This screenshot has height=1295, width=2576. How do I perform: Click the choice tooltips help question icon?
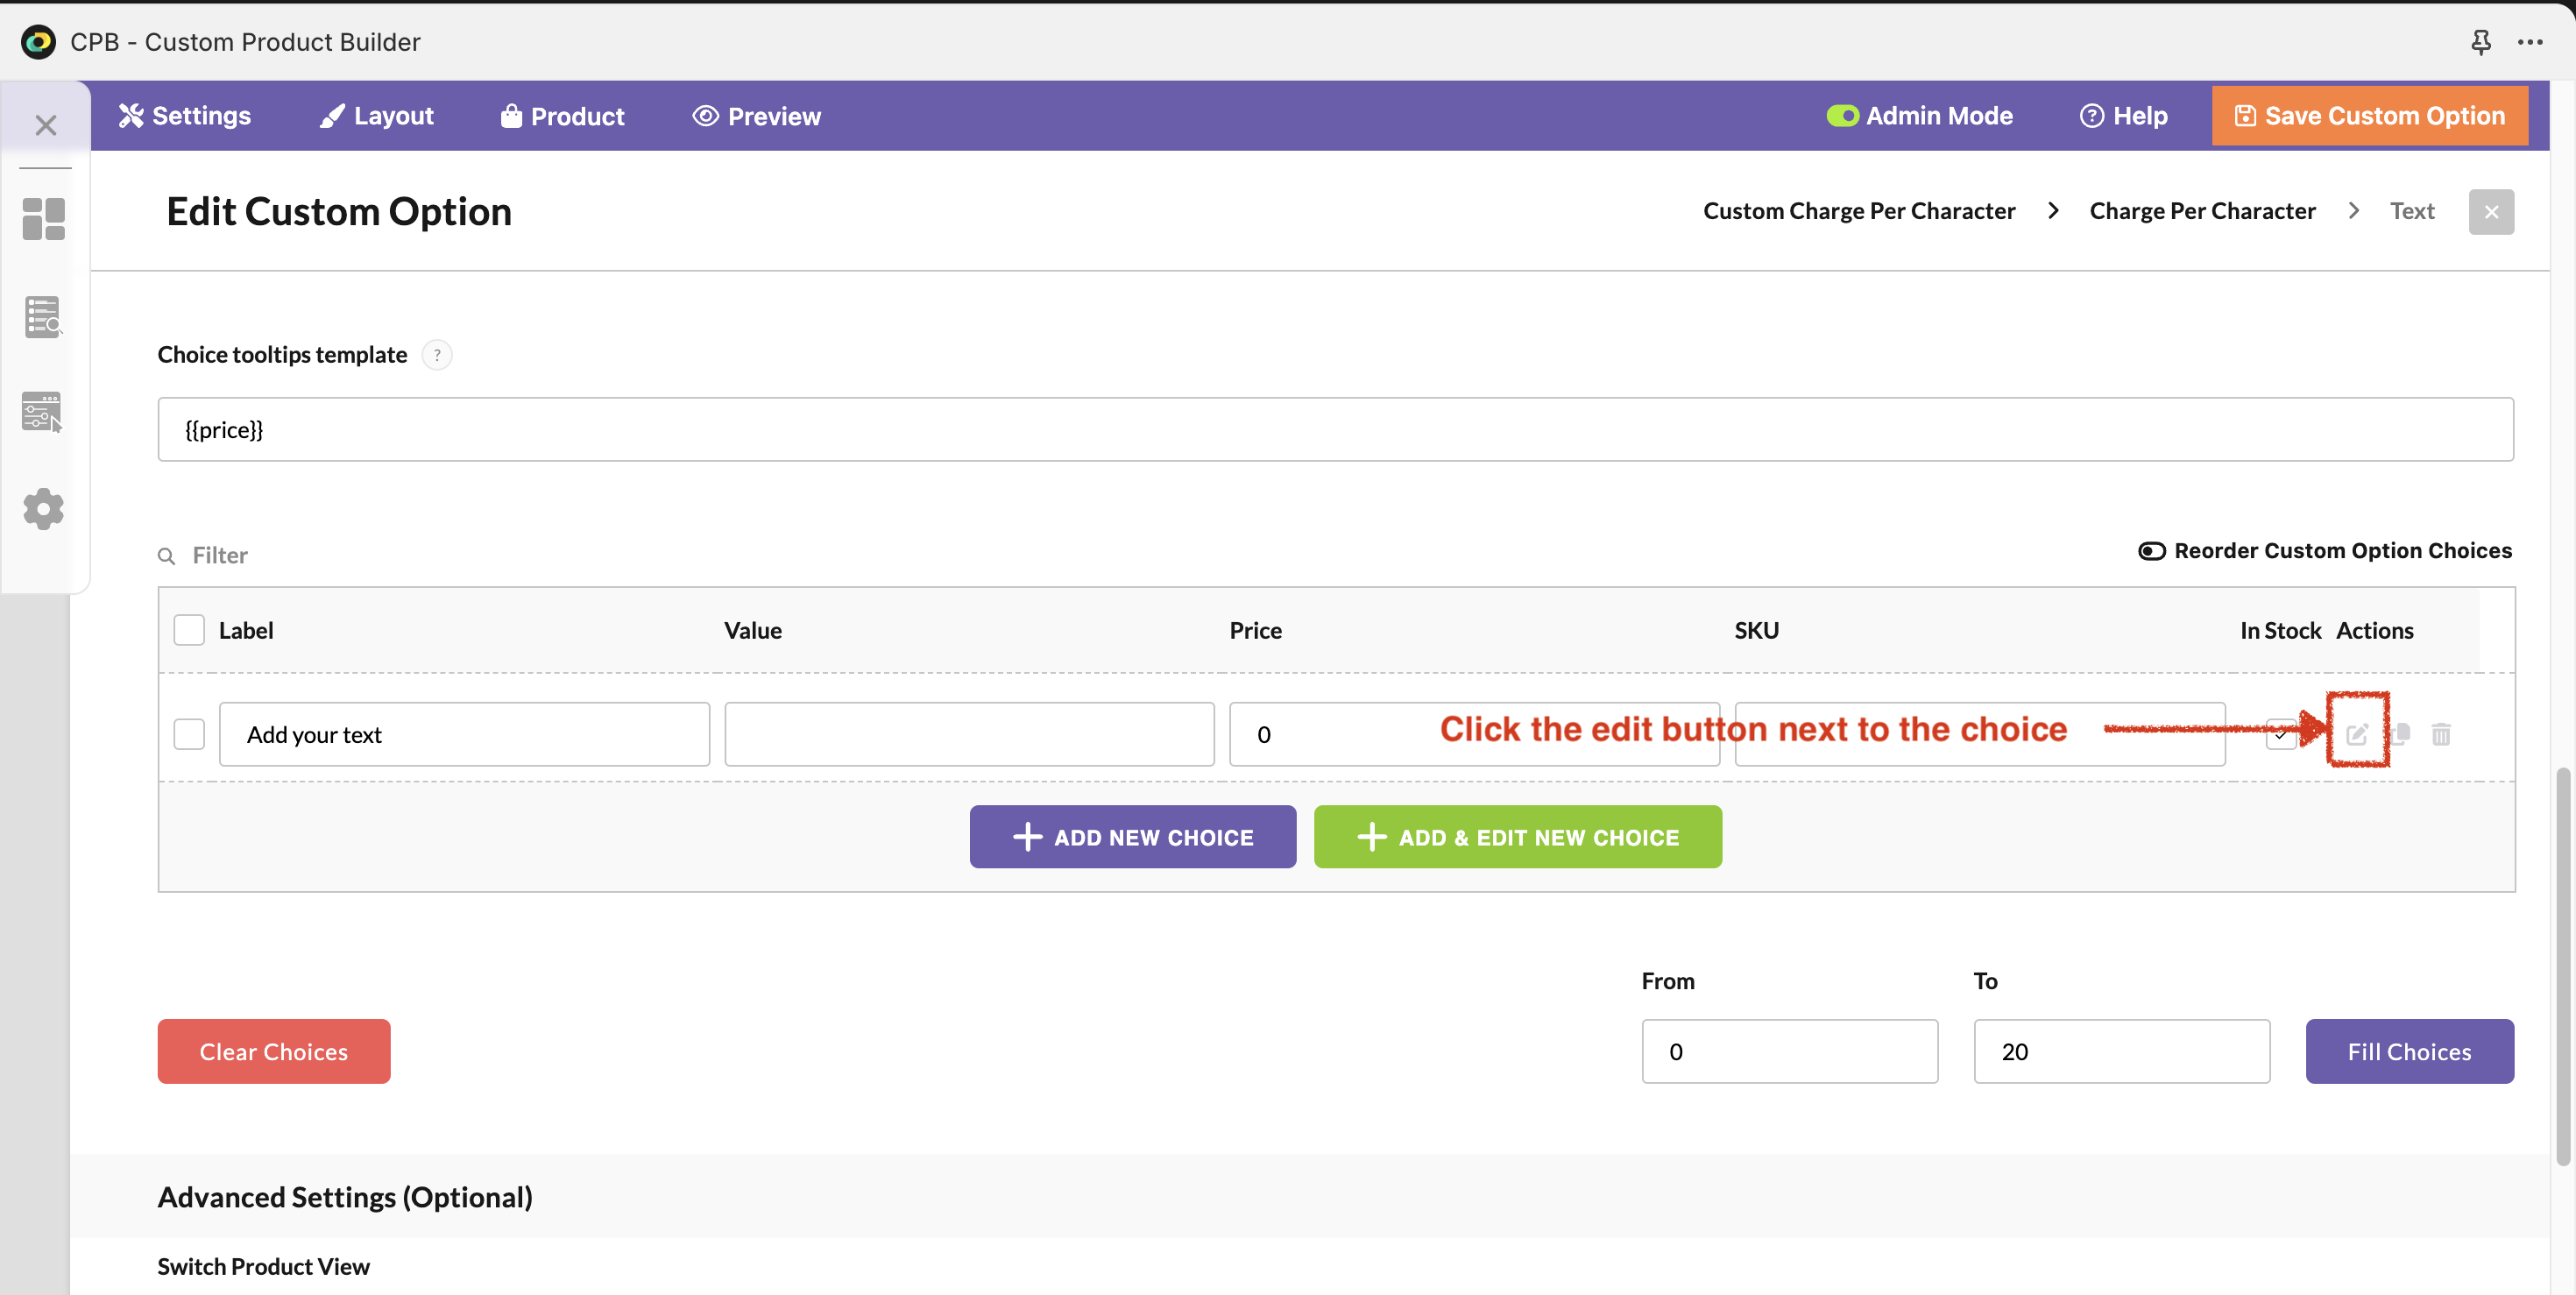[436, 355]
